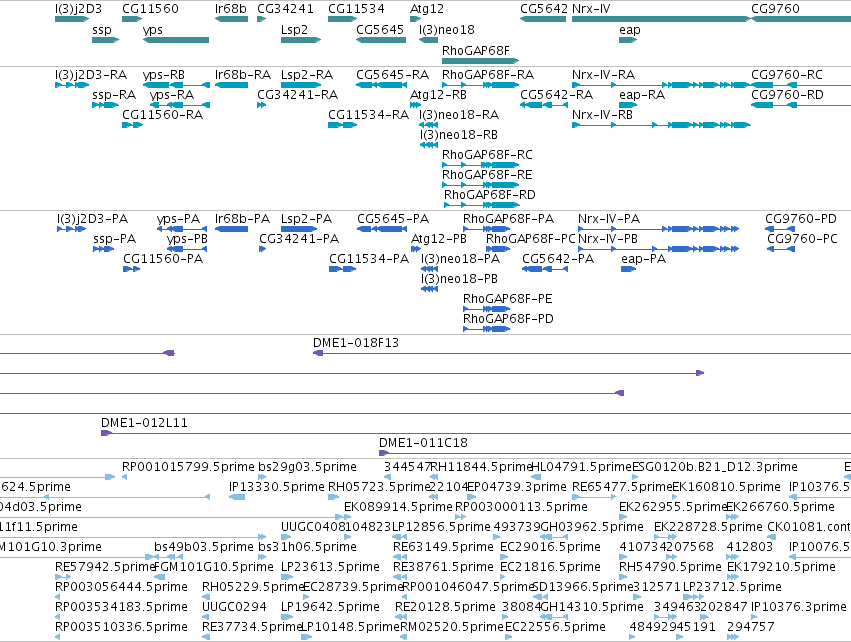Click EST RP001015799.5prime

(188, 467)
